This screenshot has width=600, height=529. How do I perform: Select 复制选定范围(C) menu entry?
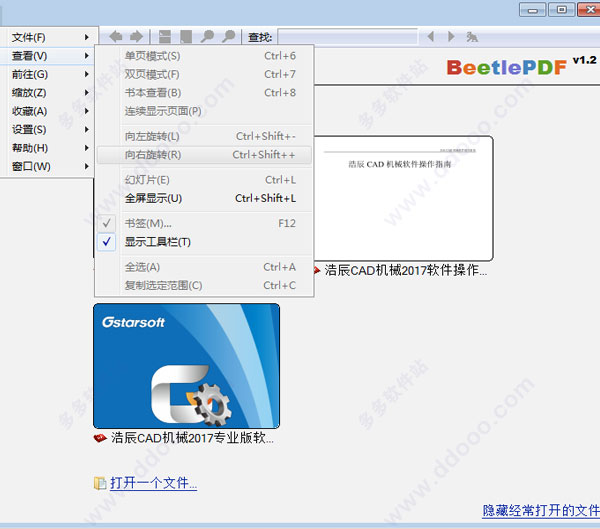point(204,286)
